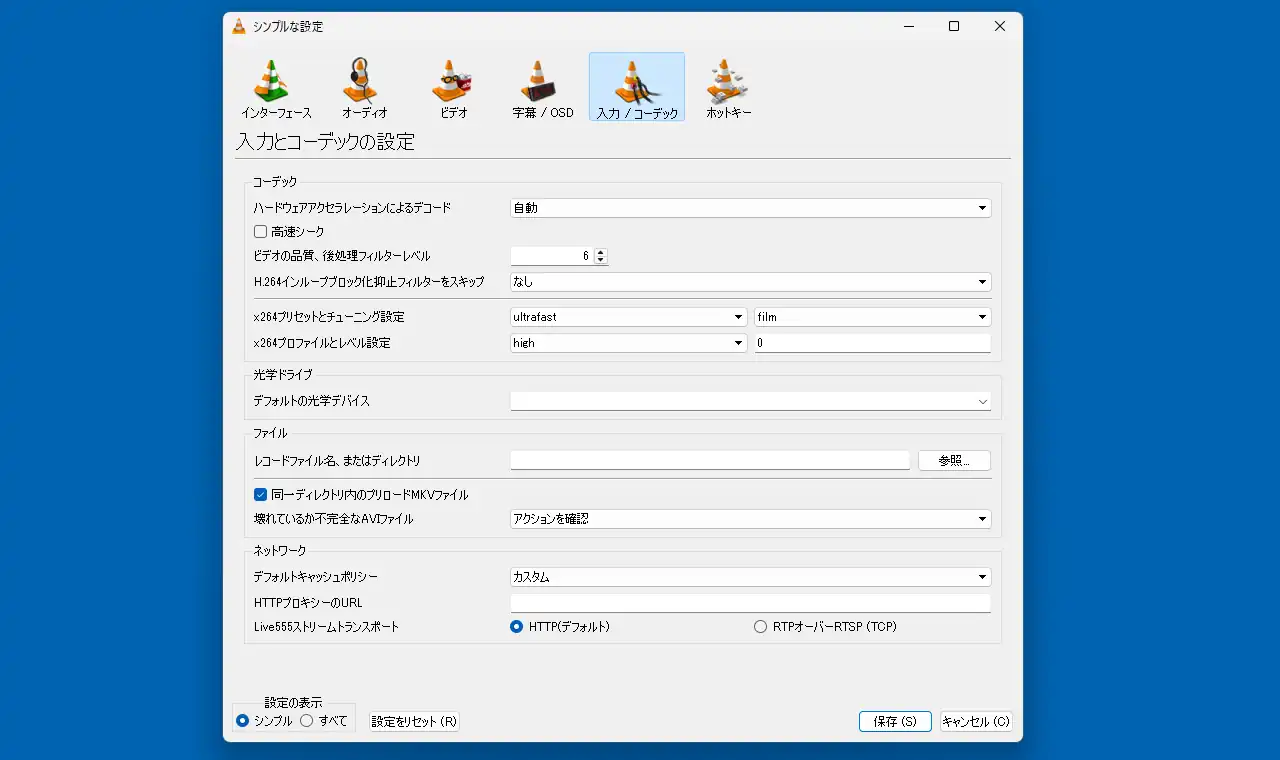Screen dimensions: 1280x760
Task: Open the オーディオ settings category
Action: (364, 87)
